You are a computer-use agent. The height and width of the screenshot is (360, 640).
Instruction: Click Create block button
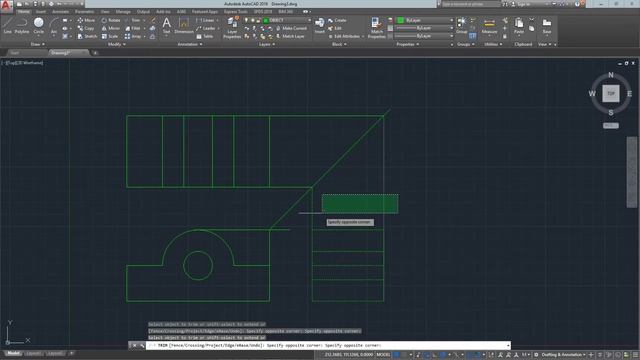point(337,20)
